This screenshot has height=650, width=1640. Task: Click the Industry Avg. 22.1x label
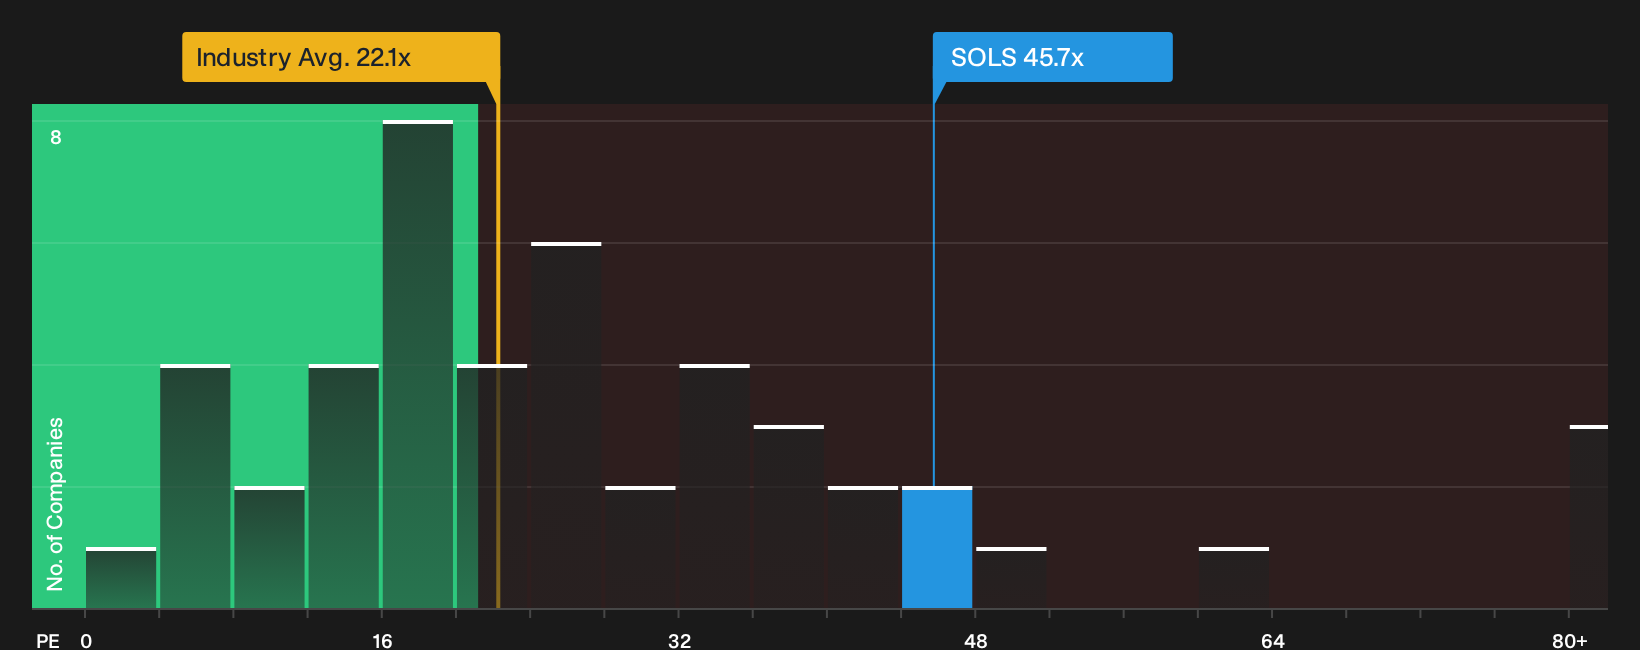tap(341, 57)
